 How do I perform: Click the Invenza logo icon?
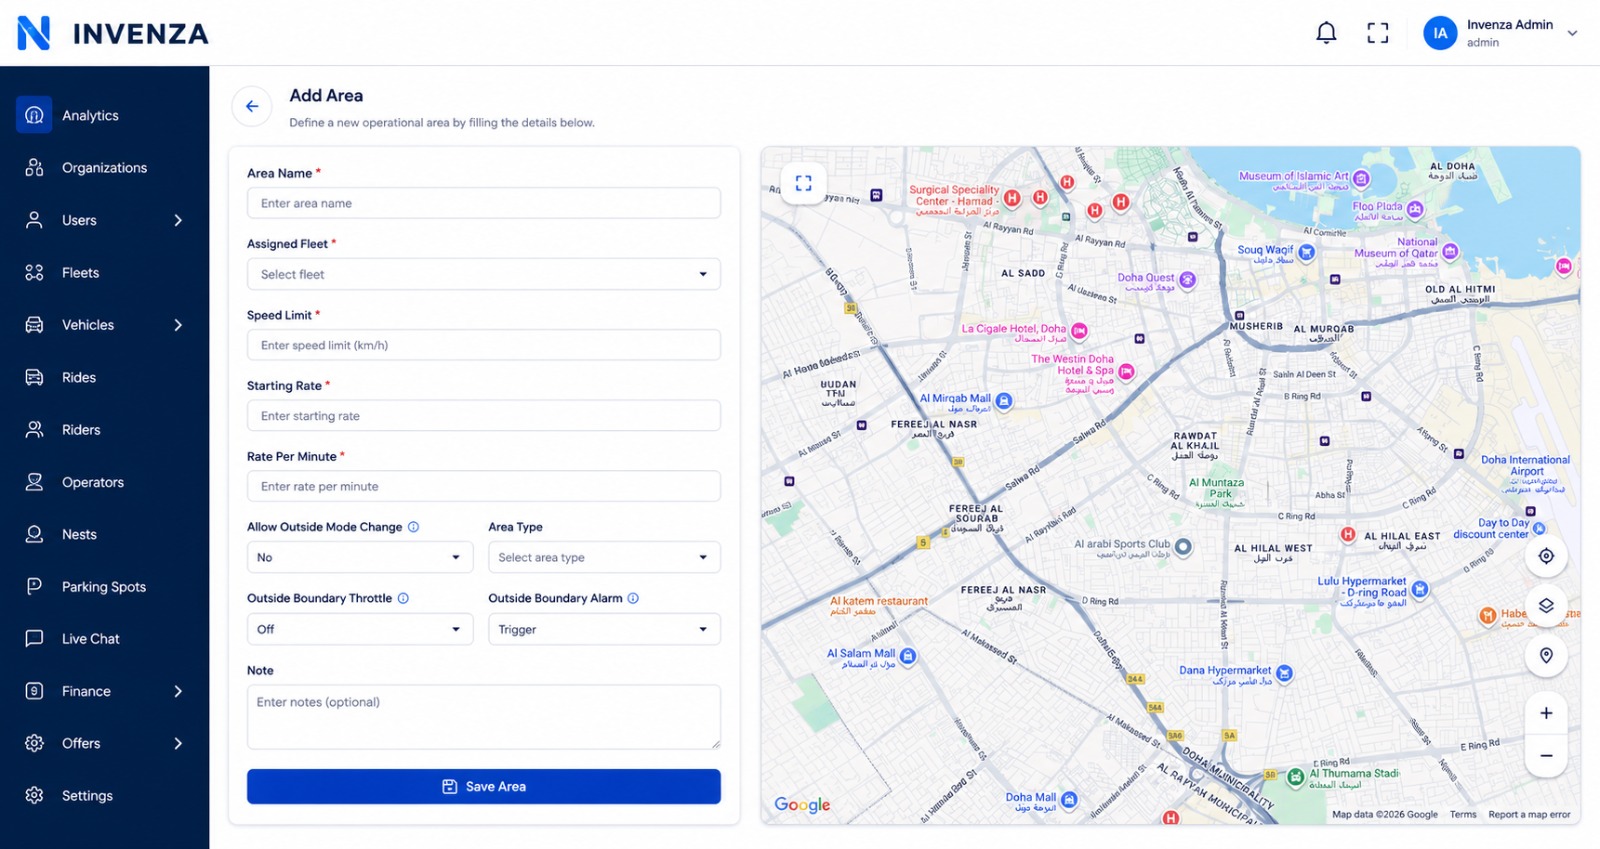33,33
